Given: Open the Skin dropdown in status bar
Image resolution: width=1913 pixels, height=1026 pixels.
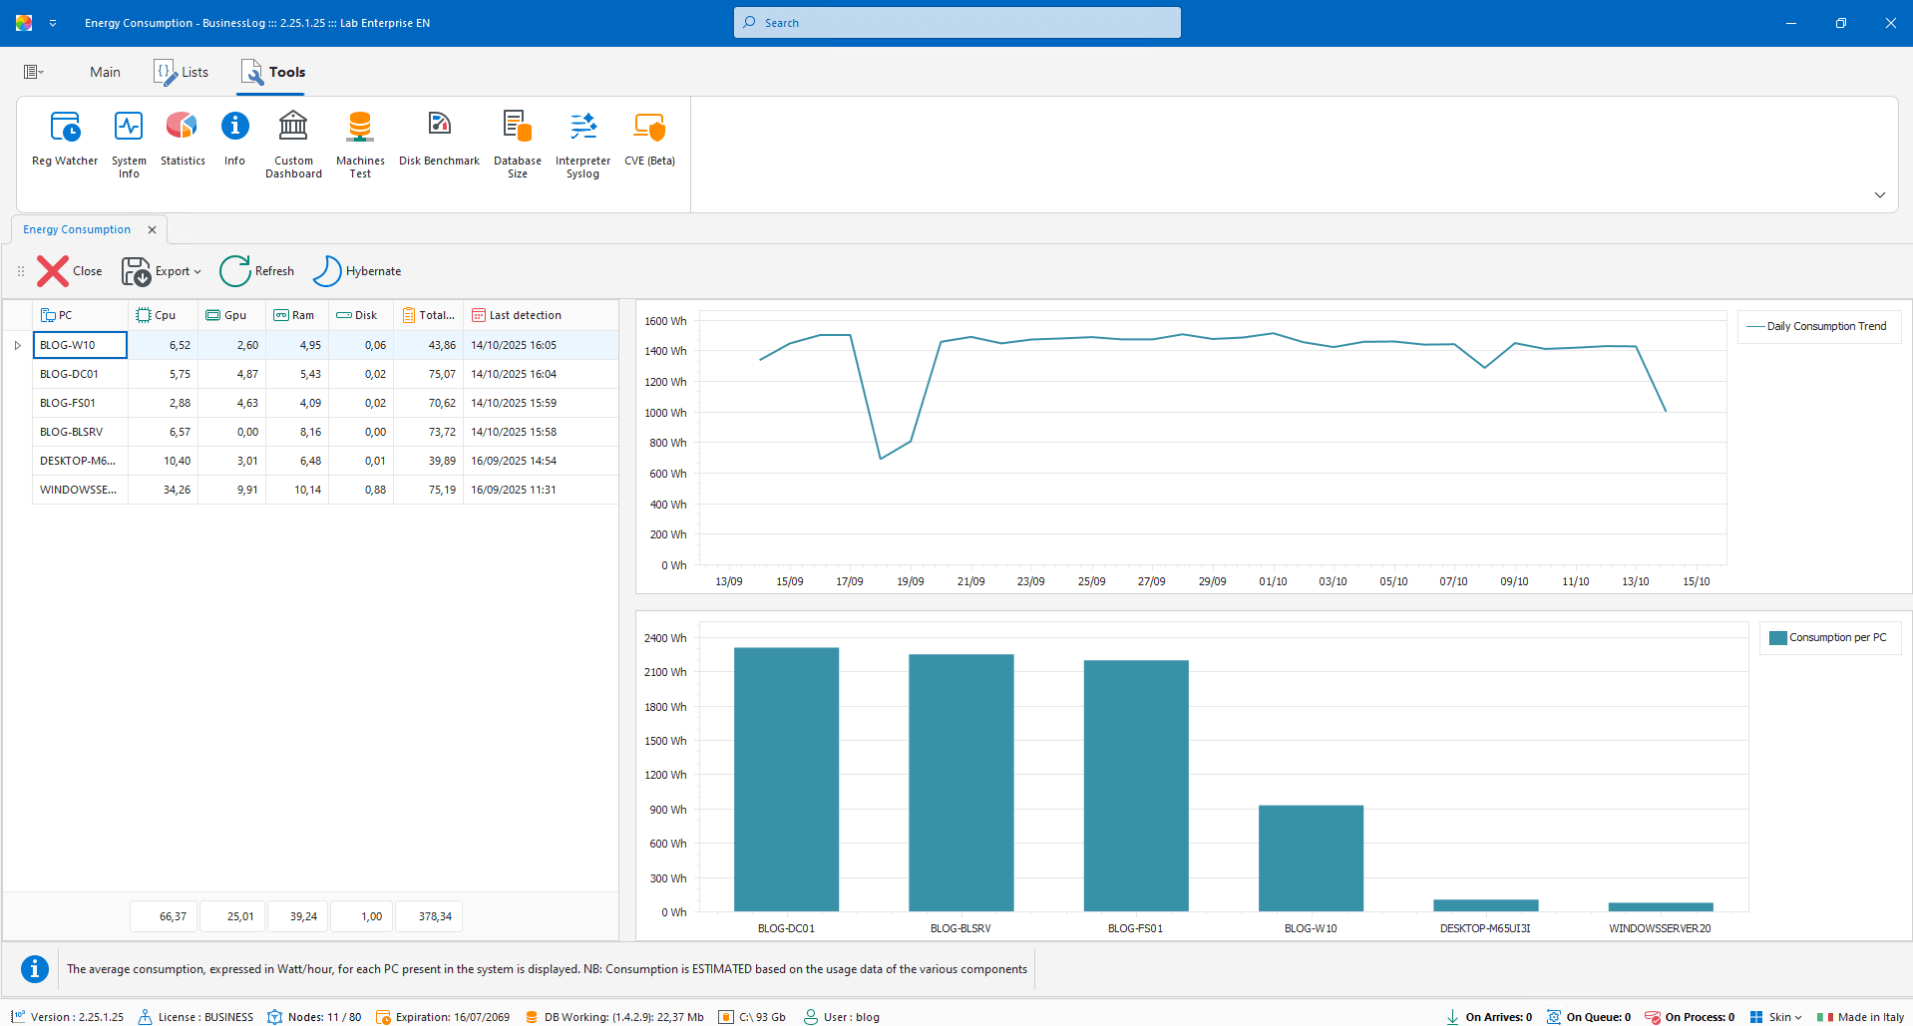Looking at the screenshot, I should coord(1785,1017).
